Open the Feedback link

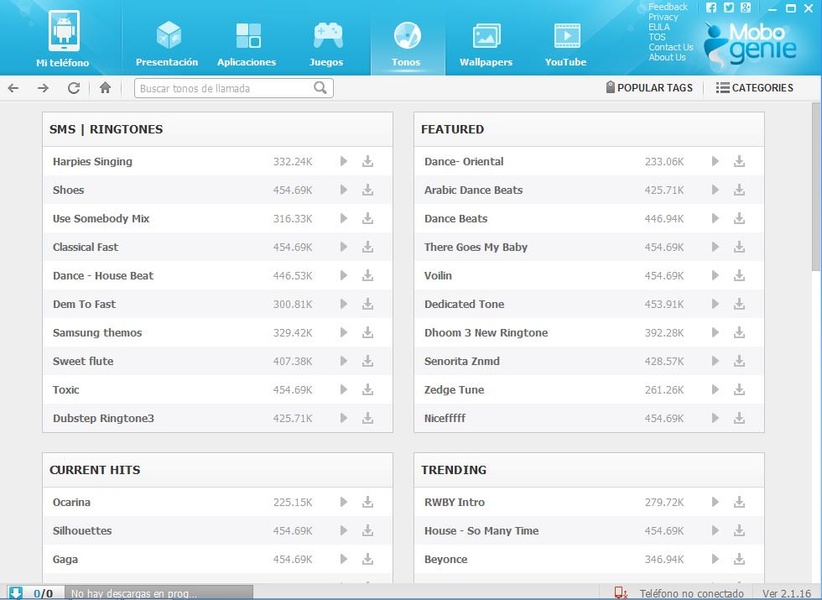[668, 7]
